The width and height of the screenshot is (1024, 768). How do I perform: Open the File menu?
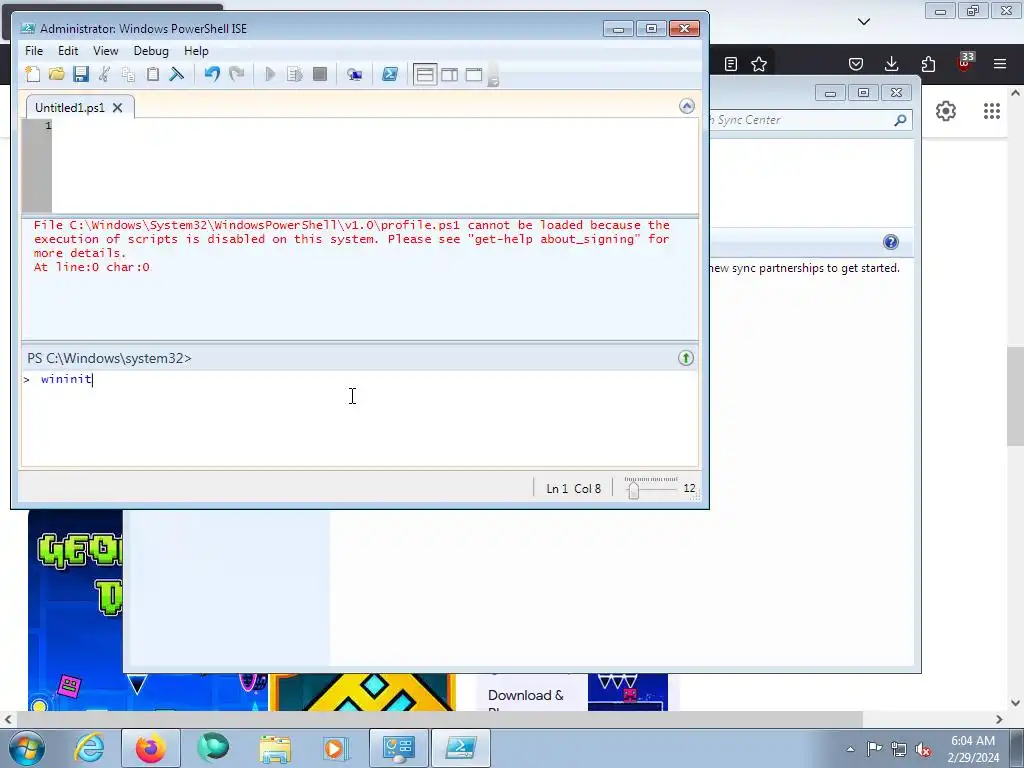pos(34,51)
